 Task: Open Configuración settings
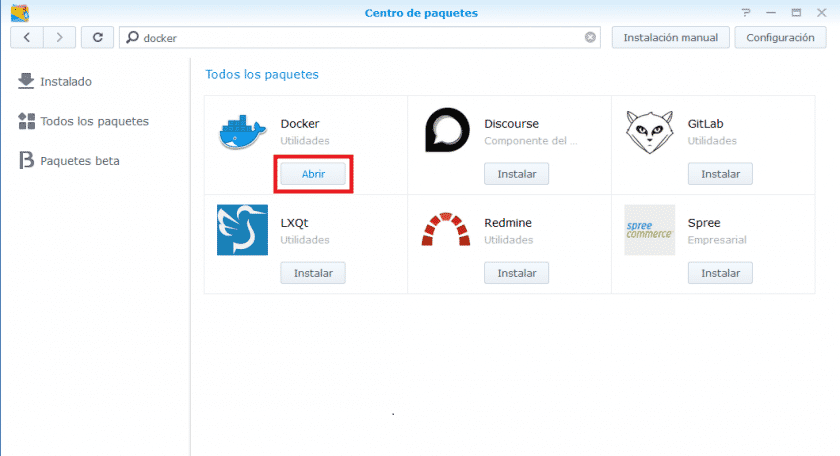[x=780, y=38]
